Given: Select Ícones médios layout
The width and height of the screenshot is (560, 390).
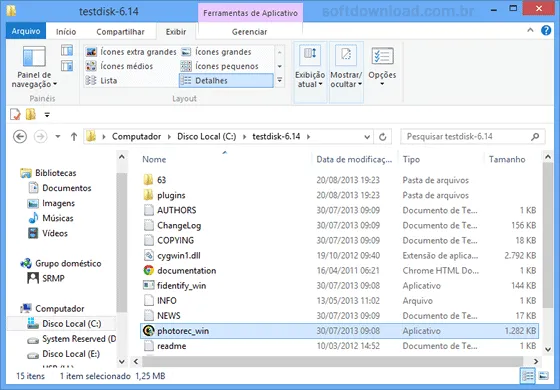Looking at the screenshot, I should pos(119,66).
